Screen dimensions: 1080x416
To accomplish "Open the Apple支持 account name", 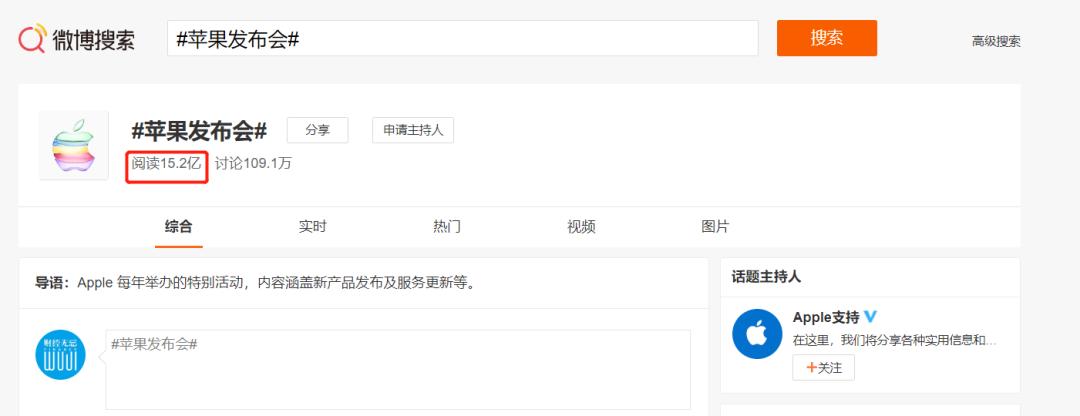I will click(x=826, y=318).
